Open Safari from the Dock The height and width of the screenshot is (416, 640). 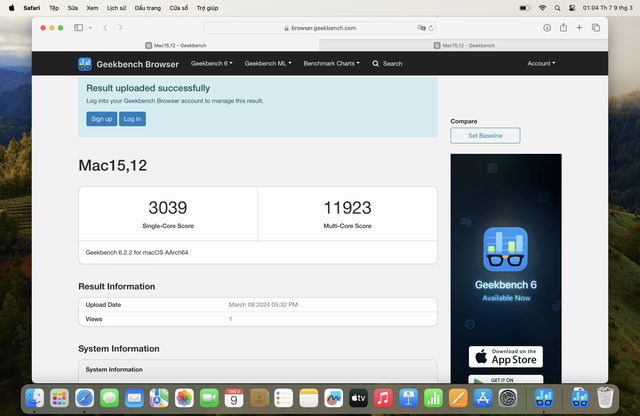pyautogui.click(x=84, y=398)
